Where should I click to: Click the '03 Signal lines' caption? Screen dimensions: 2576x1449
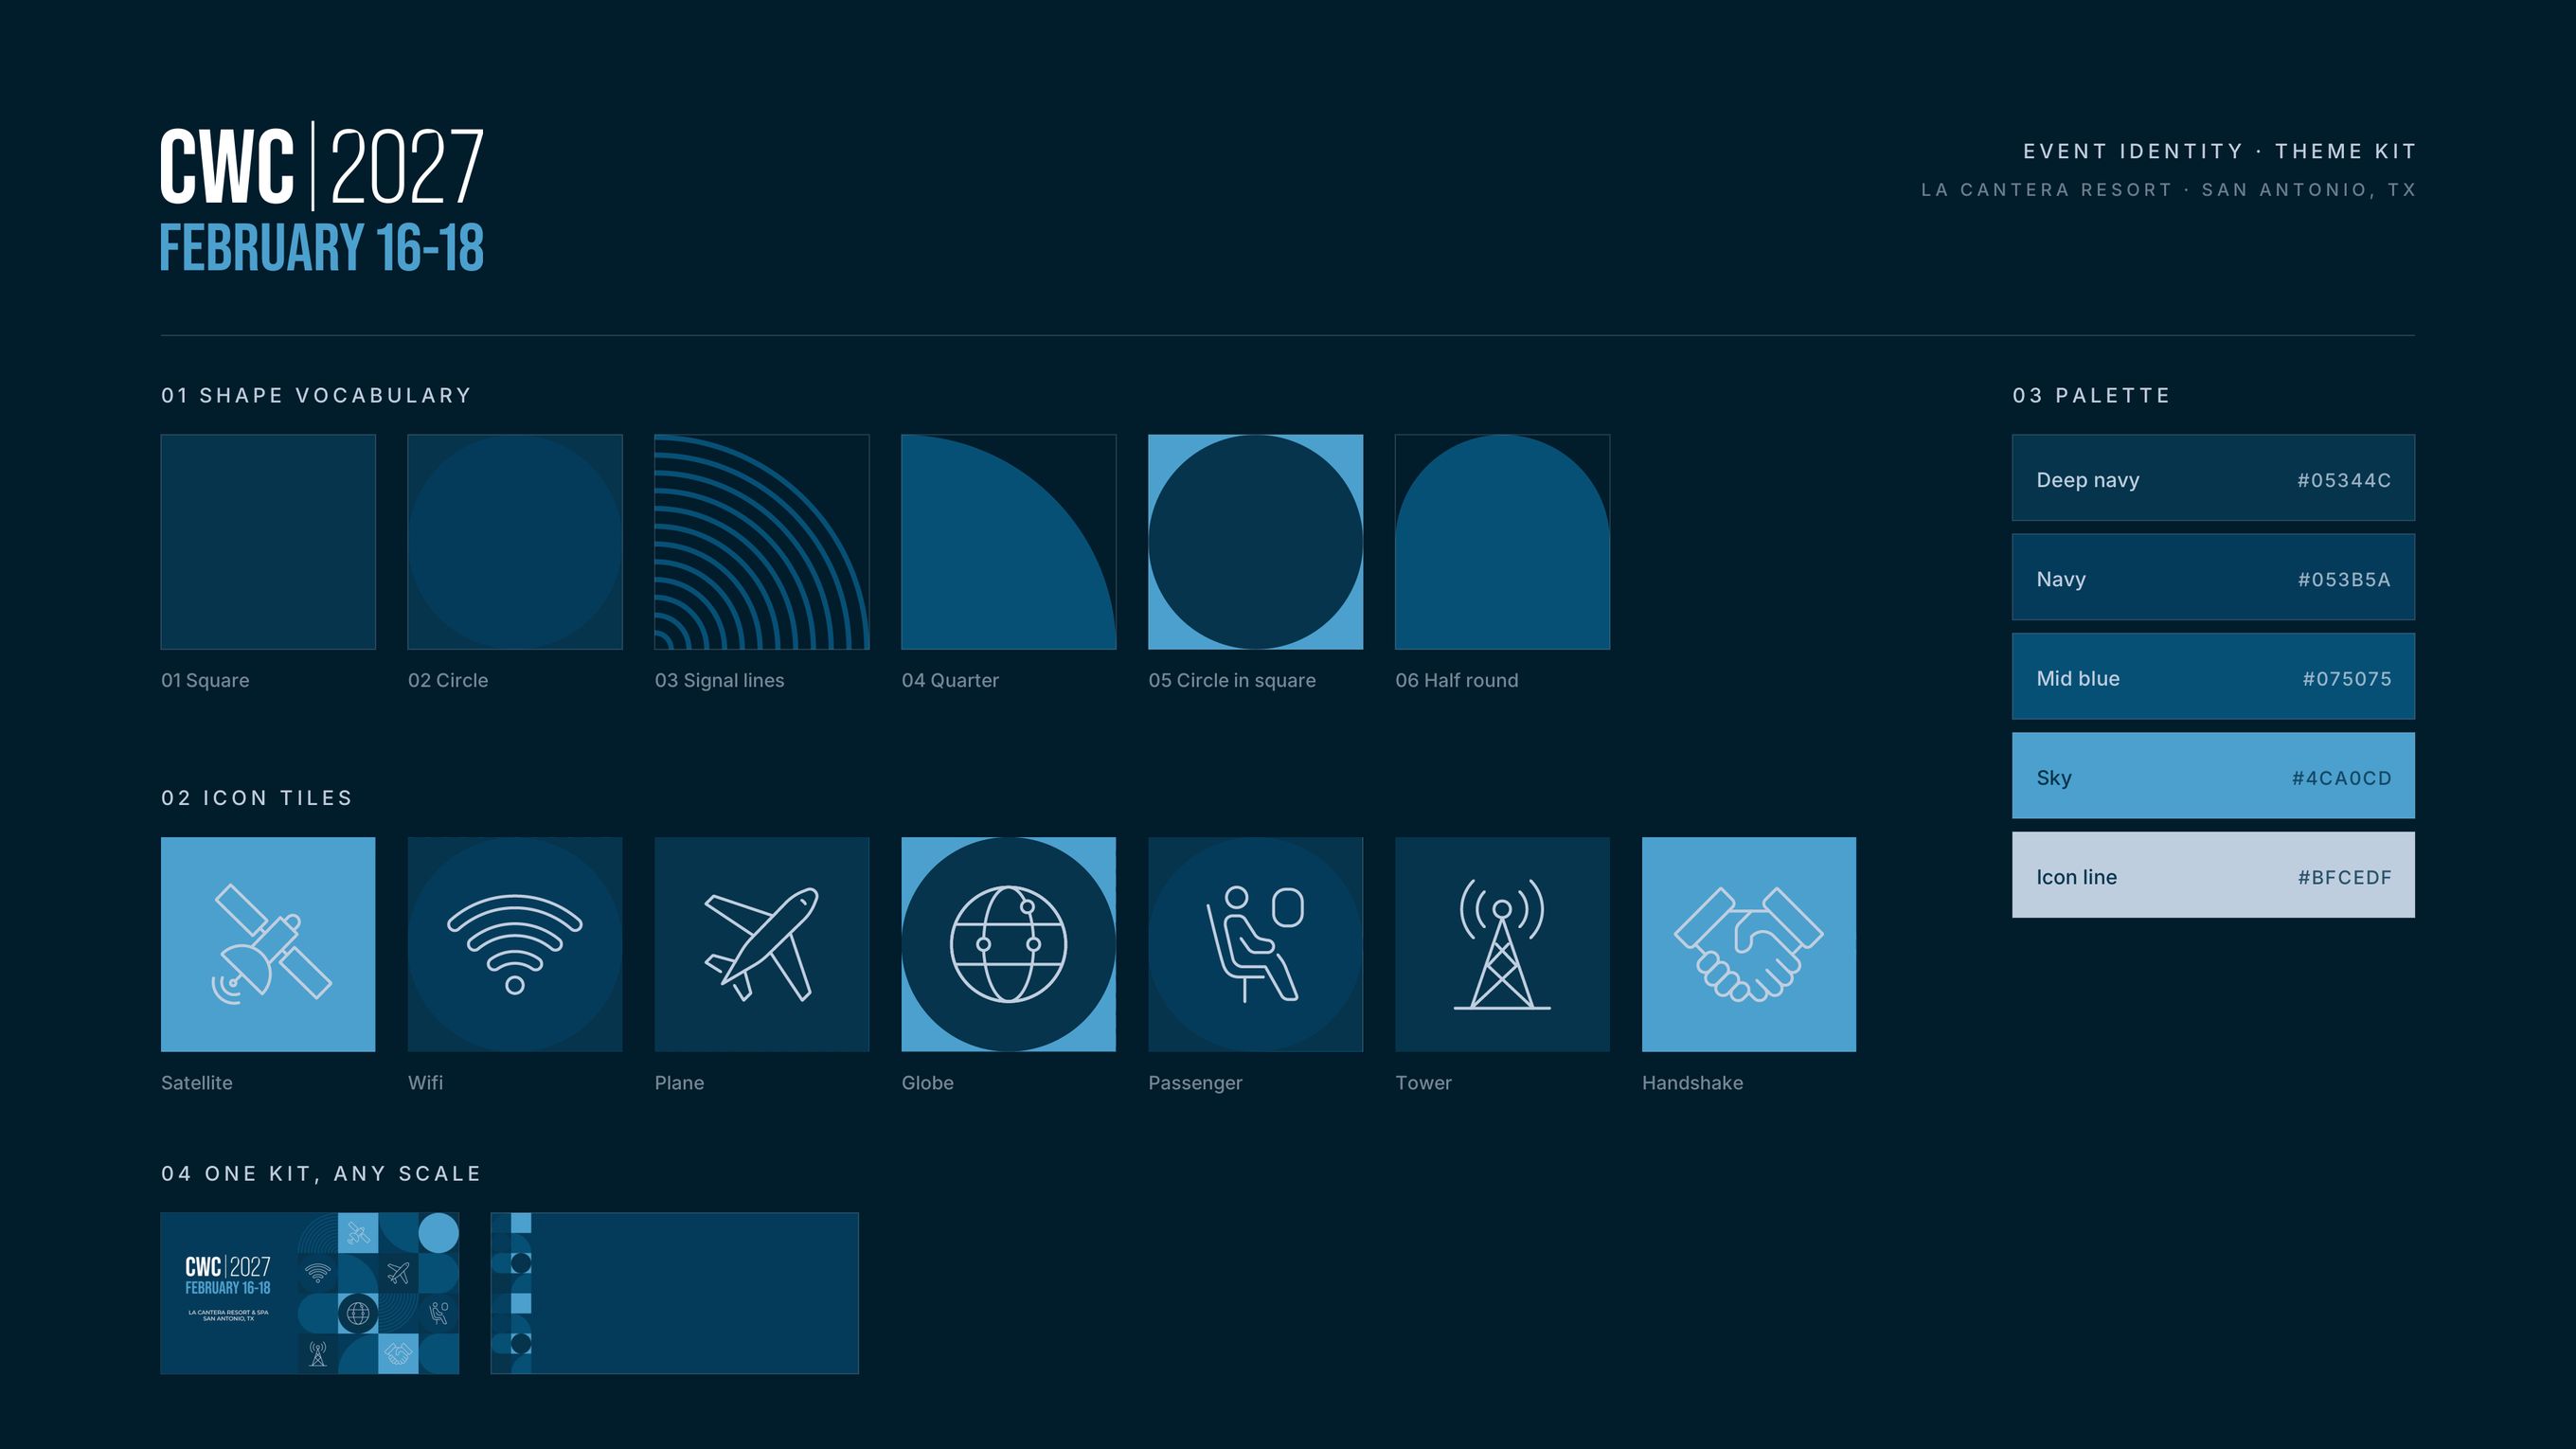(x=719, y=680)
